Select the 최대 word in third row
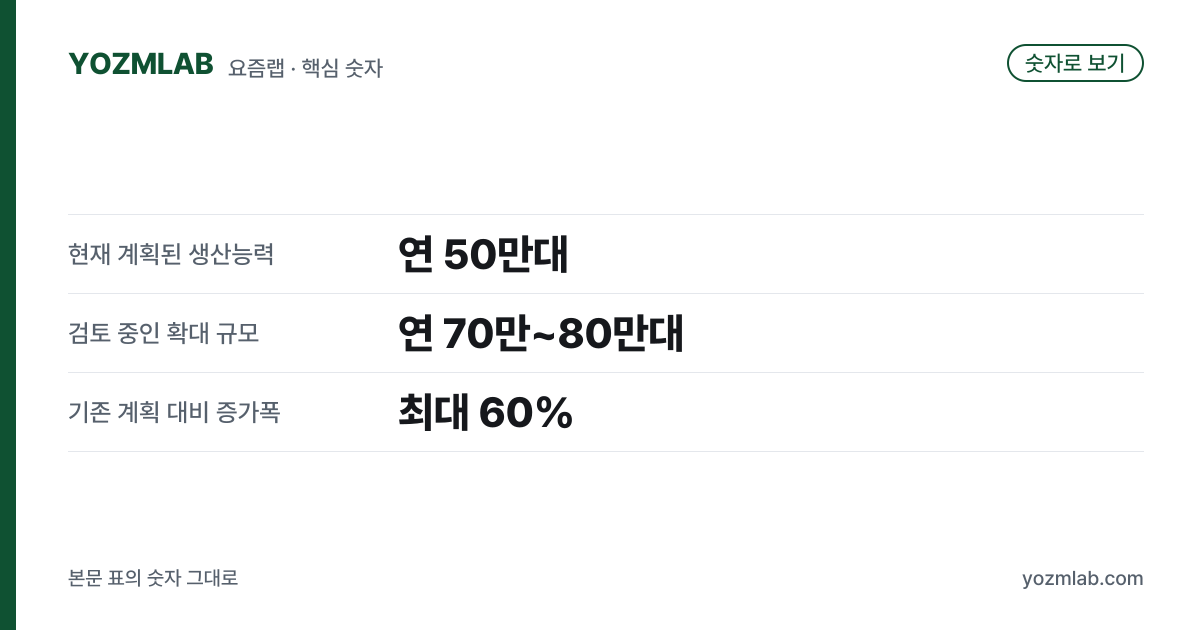Image resolution: width=1200 pixels, height=630 pixels. 433,413
